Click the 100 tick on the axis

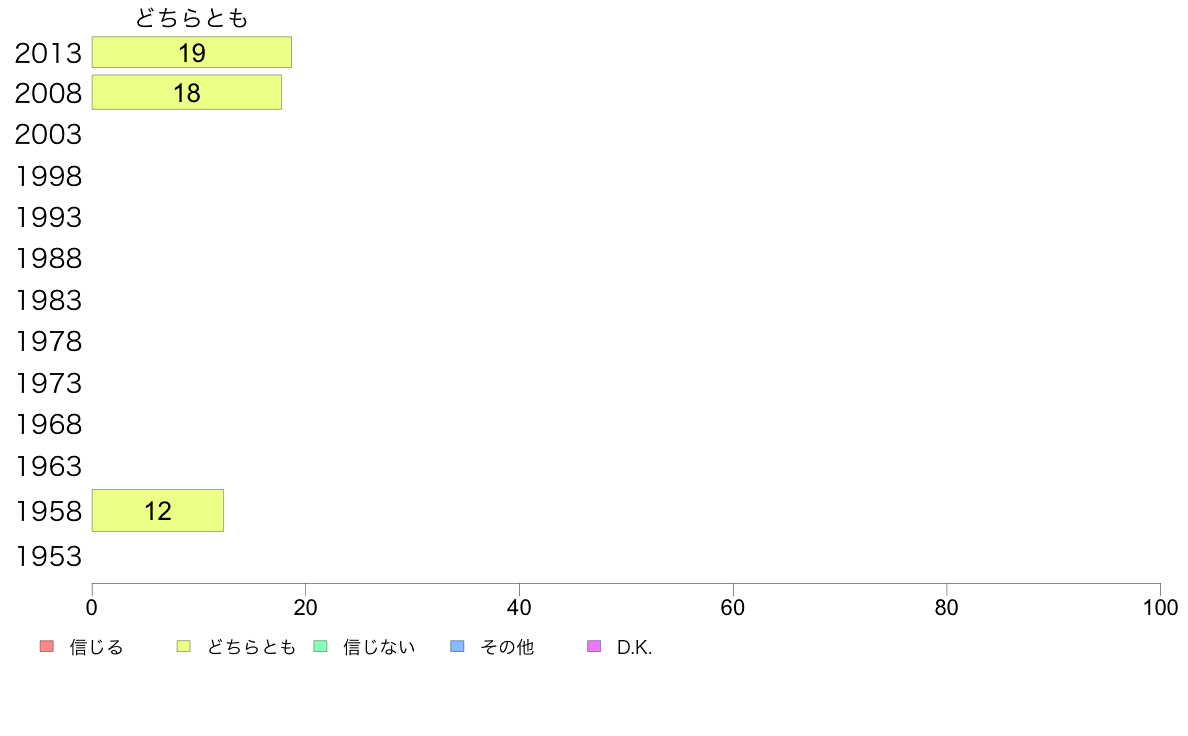tap(1160, 607)
